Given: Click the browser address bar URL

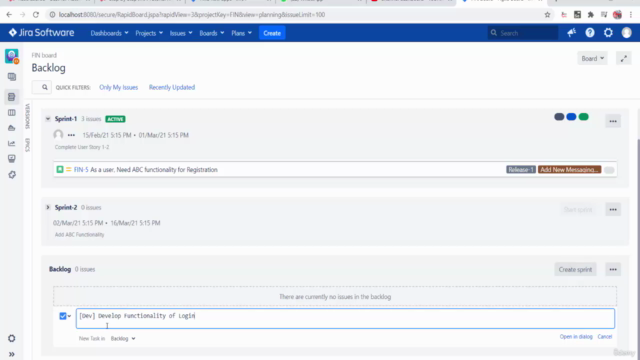Looking at the screenshot, I should point(192,15).
